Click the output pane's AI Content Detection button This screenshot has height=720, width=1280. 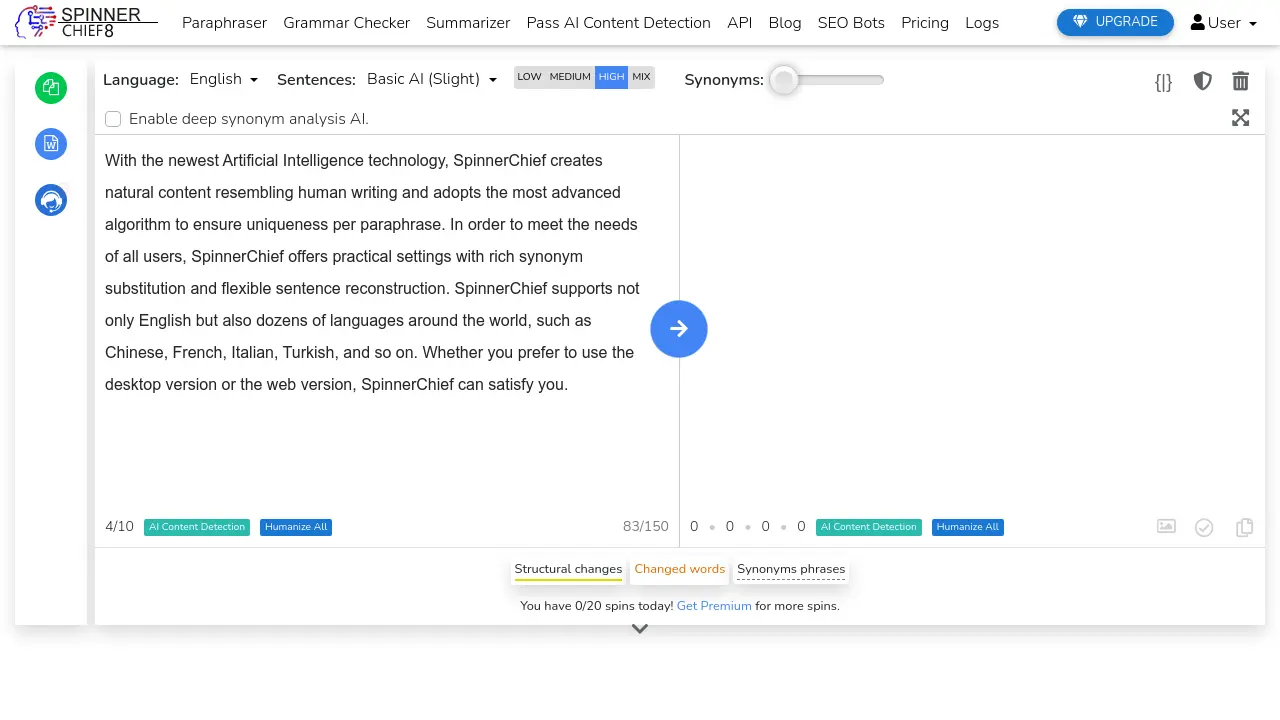869,527
